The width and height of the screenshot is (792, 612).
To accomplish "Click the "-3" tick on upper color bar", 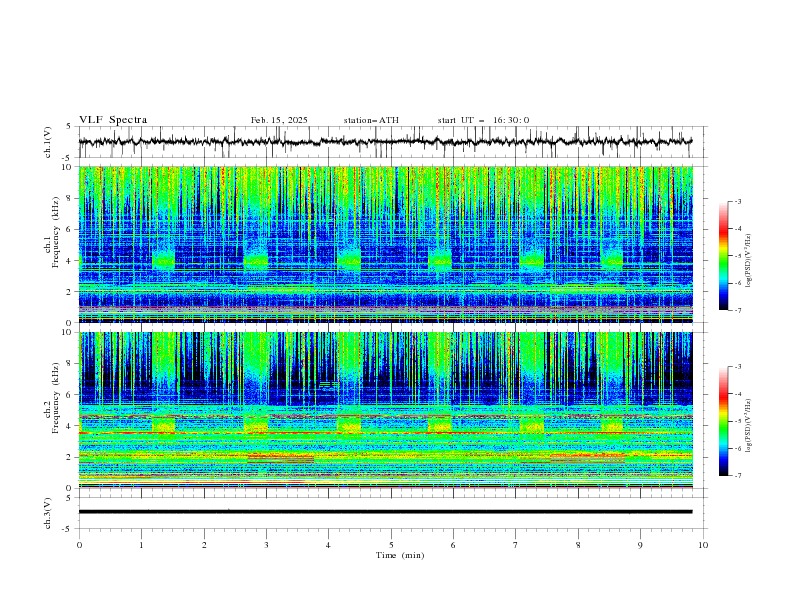I will coord(737,201).
